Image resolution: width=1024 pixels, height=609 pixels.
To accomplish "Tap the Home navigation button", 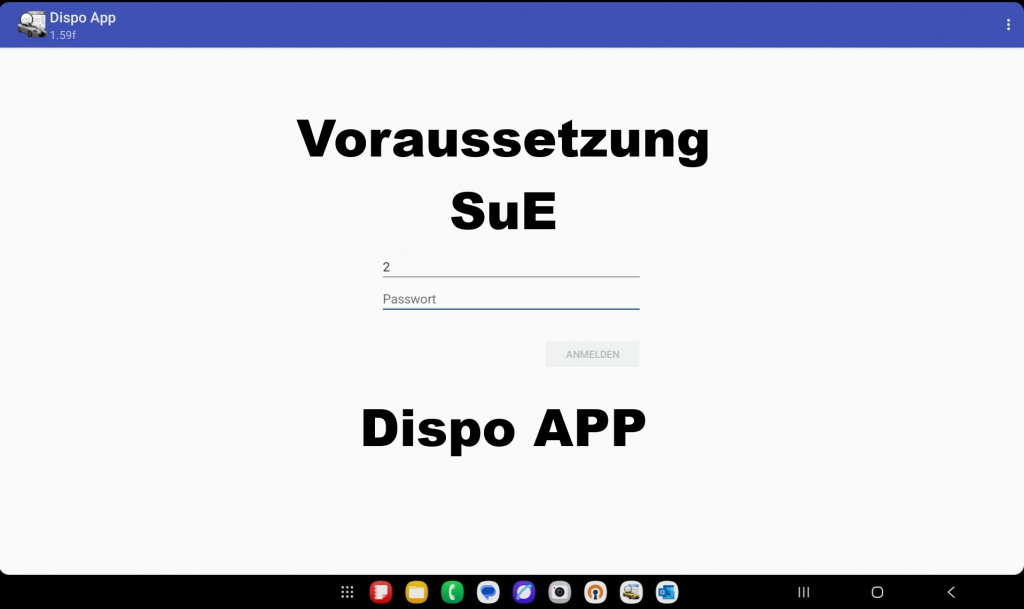I will (877, 592).
